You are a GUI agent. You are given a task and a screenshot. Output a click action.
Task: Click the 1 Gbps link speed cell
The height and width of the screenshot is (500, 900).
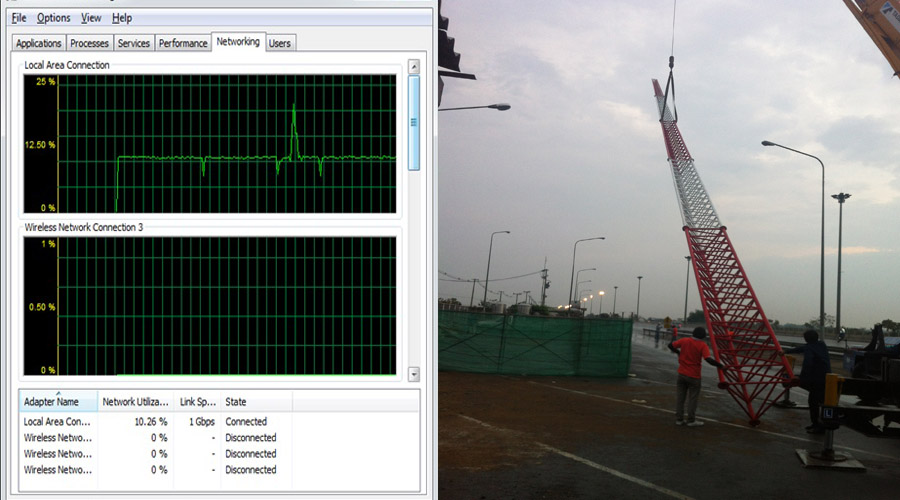[x=202, y=421]
